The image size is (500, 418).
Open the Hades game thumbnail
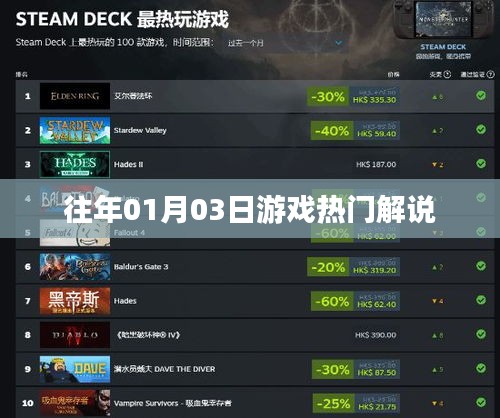coord(75,301)
